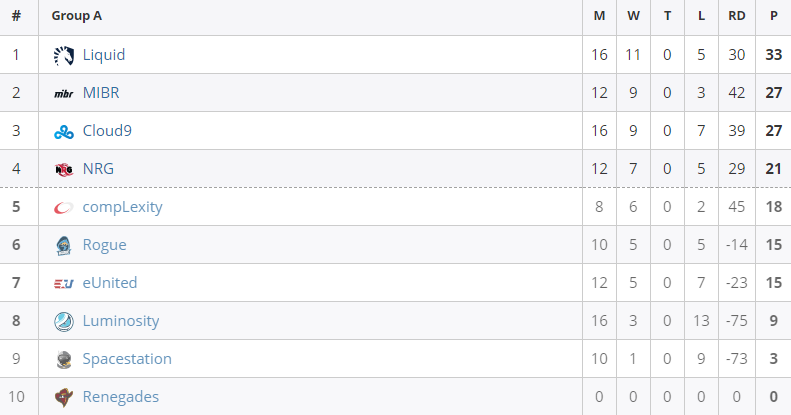Open the Liquid team link
Screen dimensions: 791x415
pyautogui.click(x=104, y=55)
